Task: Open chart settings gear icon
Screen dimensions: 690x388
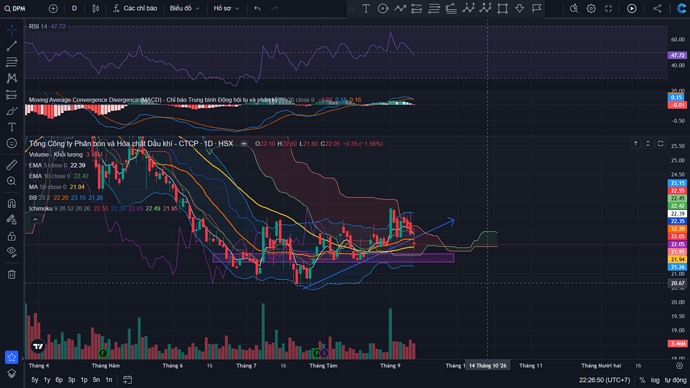Action: (591, 8)
